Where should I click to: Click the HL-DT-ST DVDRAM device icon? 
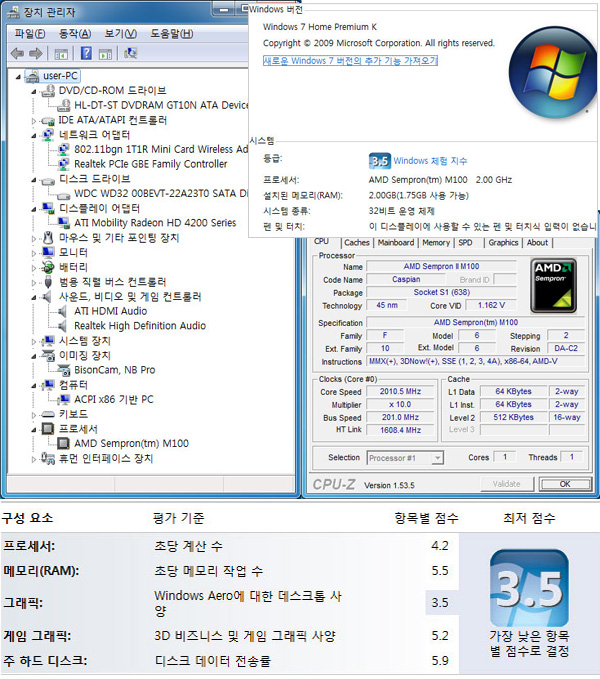pyautogui.click(x=64, y=105)
